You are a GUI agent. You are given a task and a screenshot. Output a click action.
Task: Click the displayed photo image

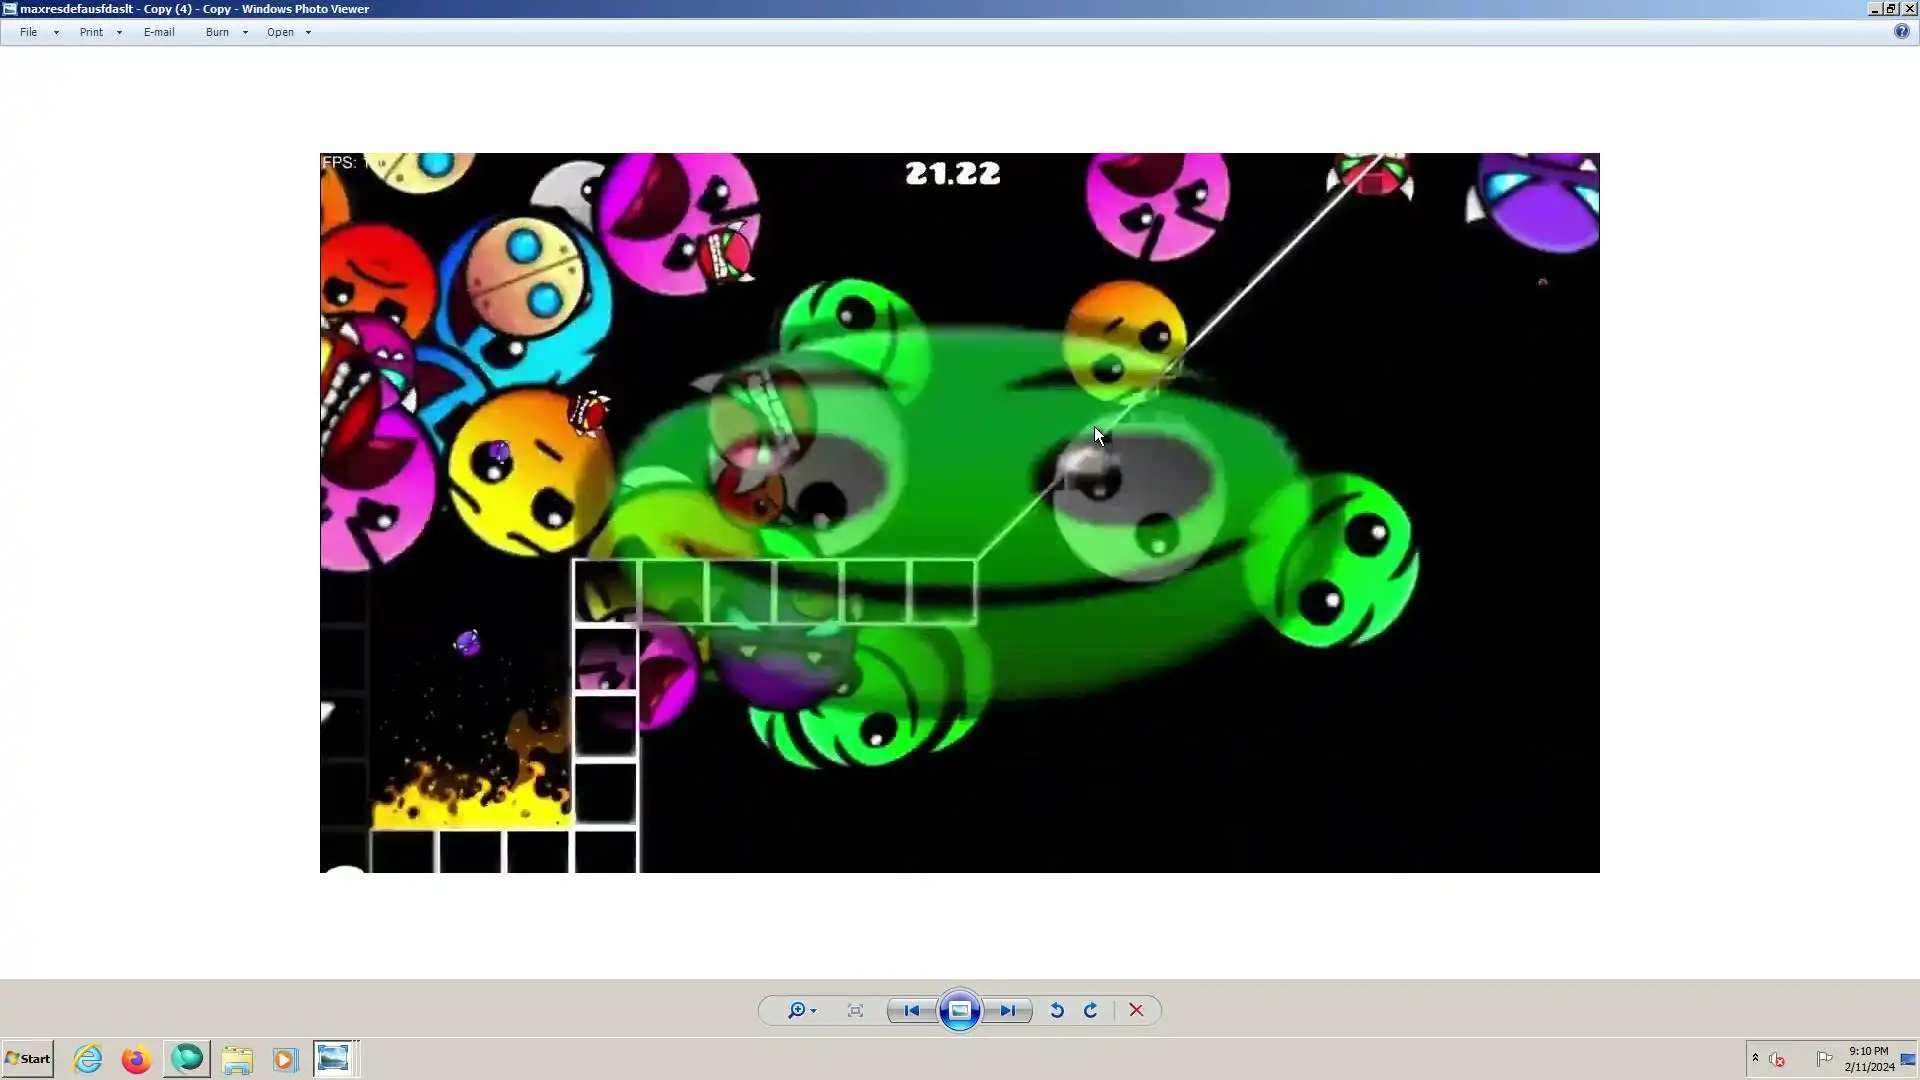[959, 512]
